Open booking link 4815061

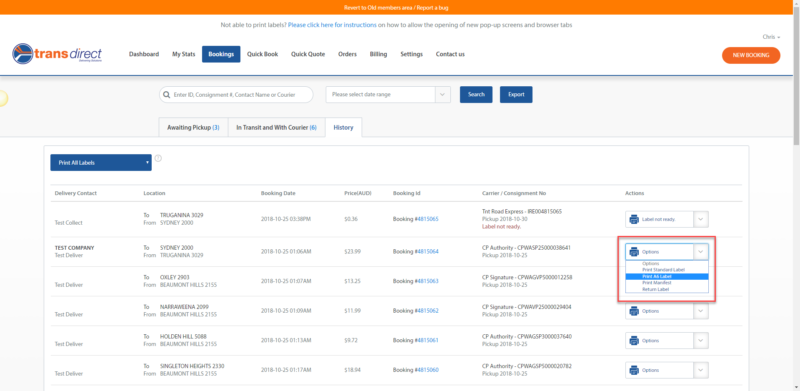[428, 340]
